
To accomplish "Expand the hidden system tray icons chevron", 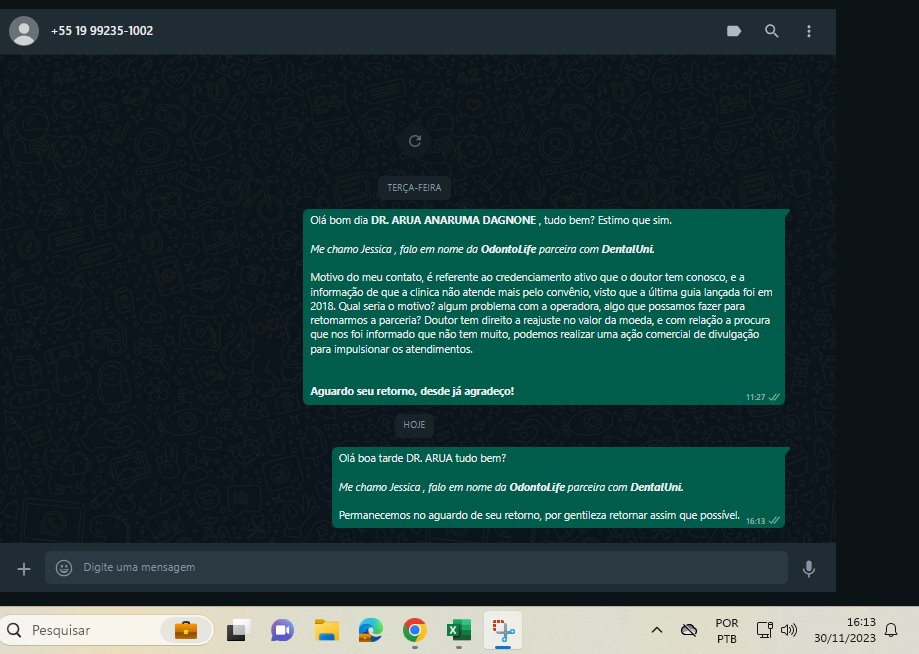I will (x=657, y=631).
